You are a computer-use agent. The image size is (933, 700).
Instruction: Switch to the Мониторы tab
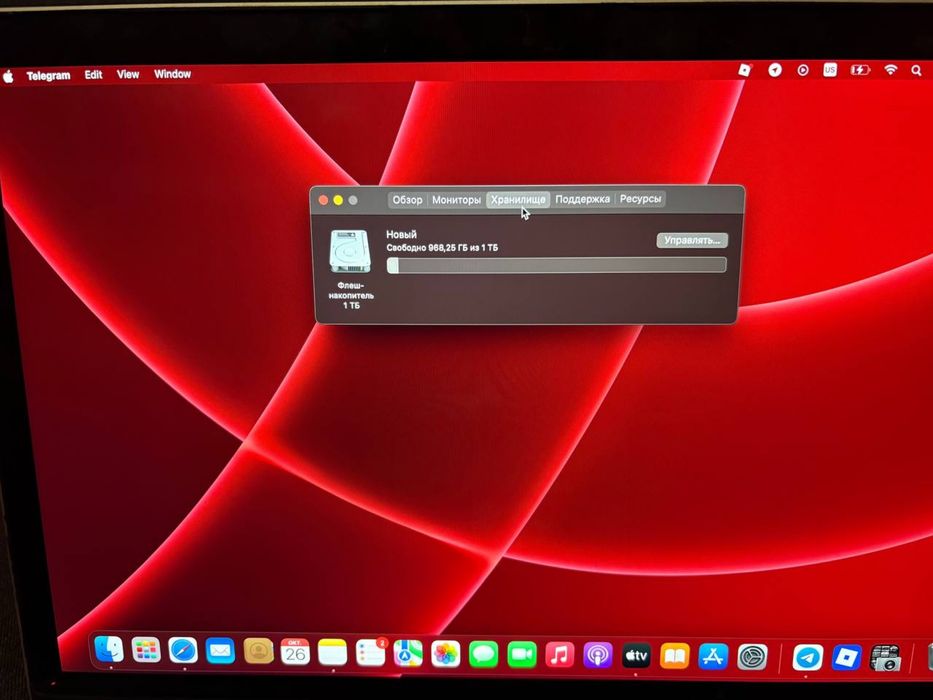[x=456, y=200]
